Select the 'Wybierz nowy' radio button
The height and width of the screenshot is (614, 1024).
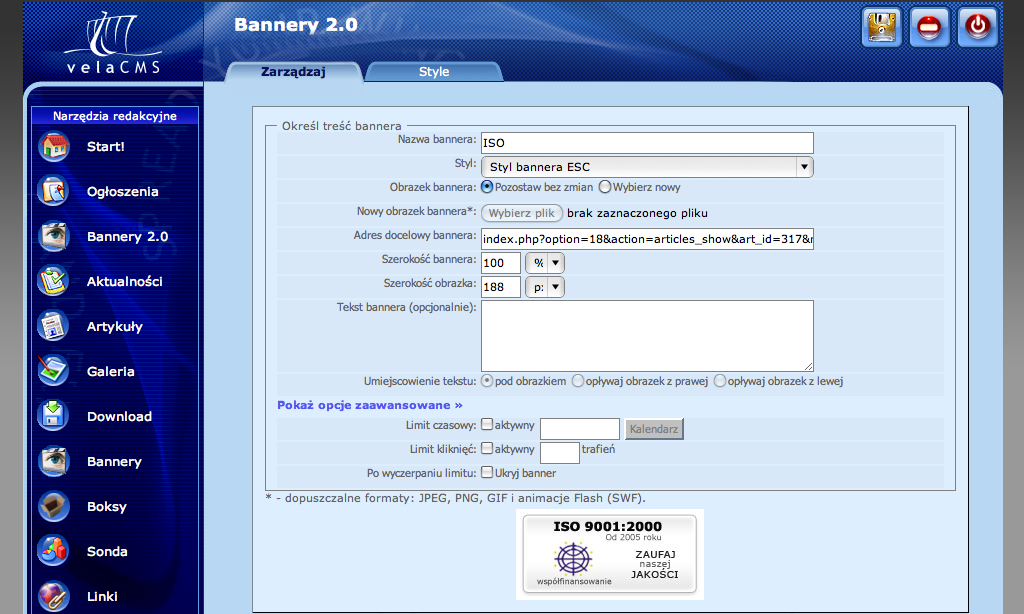coord(605,187)
